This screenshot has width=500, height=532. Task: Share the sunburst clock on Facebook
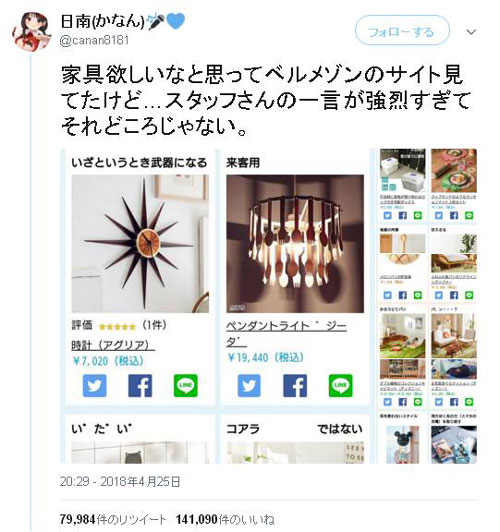coord(140,385)
